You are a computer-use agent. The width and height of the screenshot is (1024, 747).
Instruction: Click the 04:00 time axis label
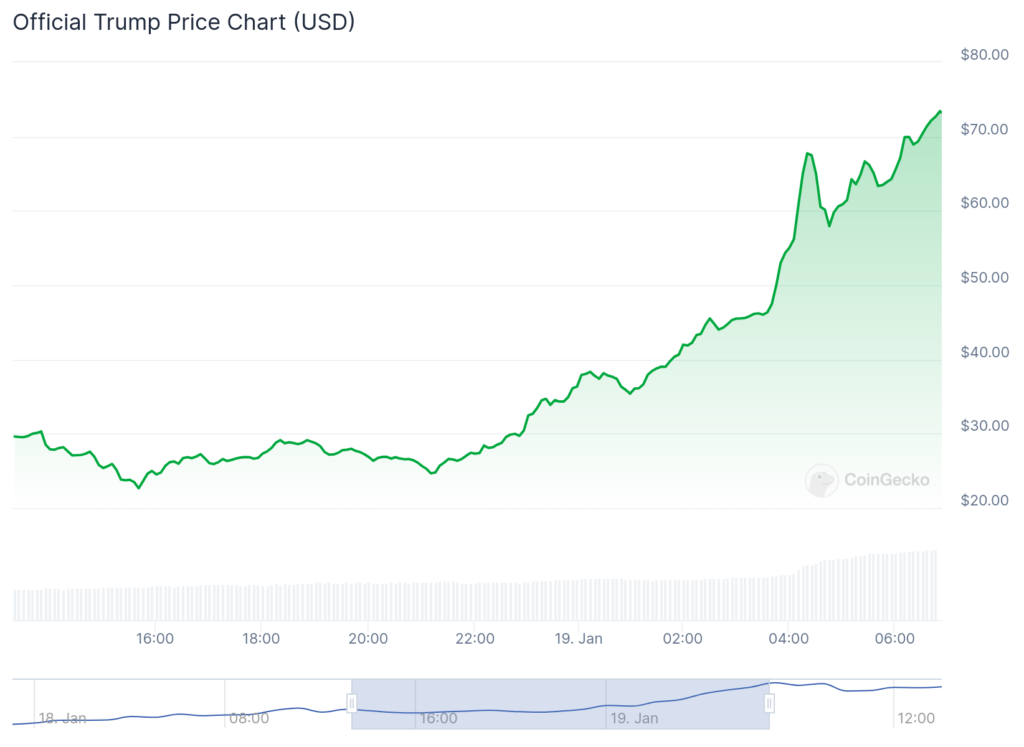pos(789,638)
